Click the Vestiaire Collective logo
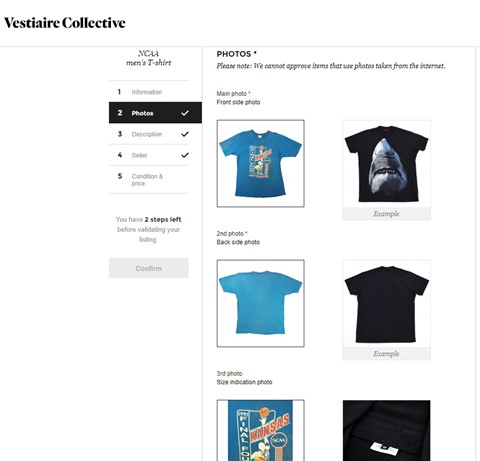The image size is (480, 461). (65, 23)
